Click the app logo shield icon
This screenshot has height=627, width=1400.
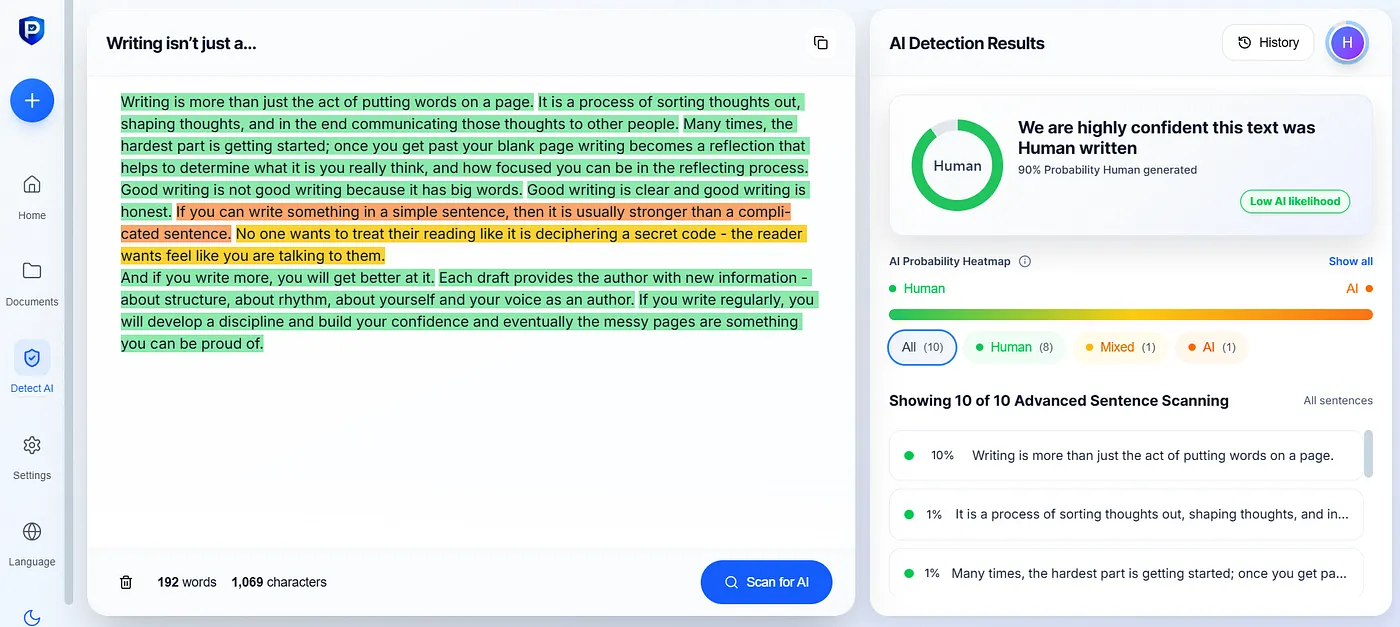32,30
